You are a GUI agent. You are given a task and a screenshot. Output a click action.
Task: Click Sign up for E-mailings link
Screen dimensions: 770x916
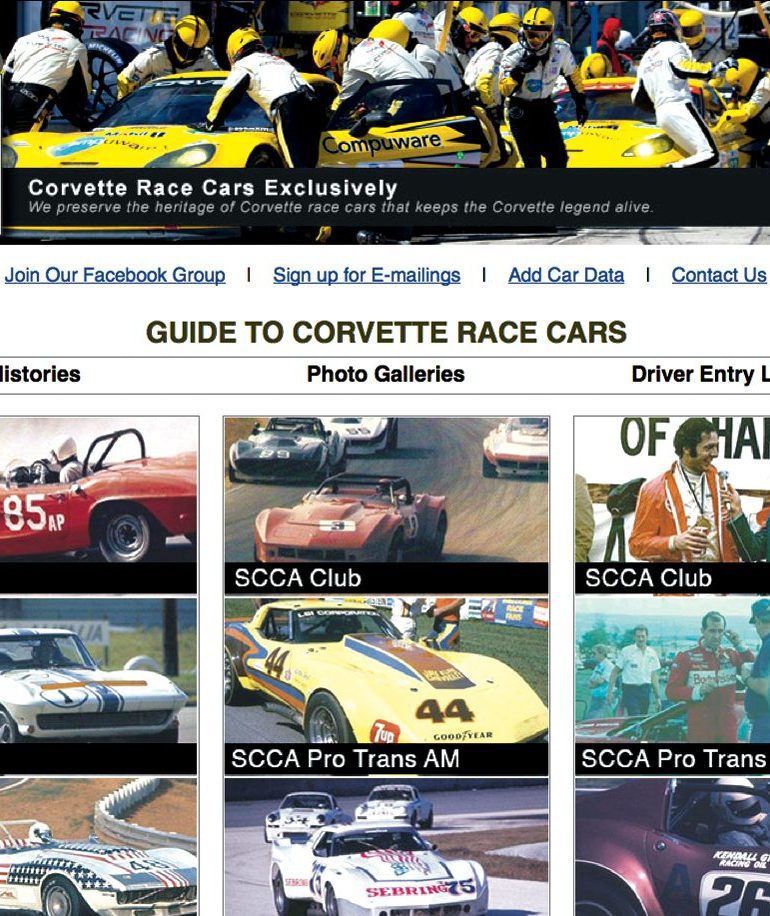tap(366, 275)
